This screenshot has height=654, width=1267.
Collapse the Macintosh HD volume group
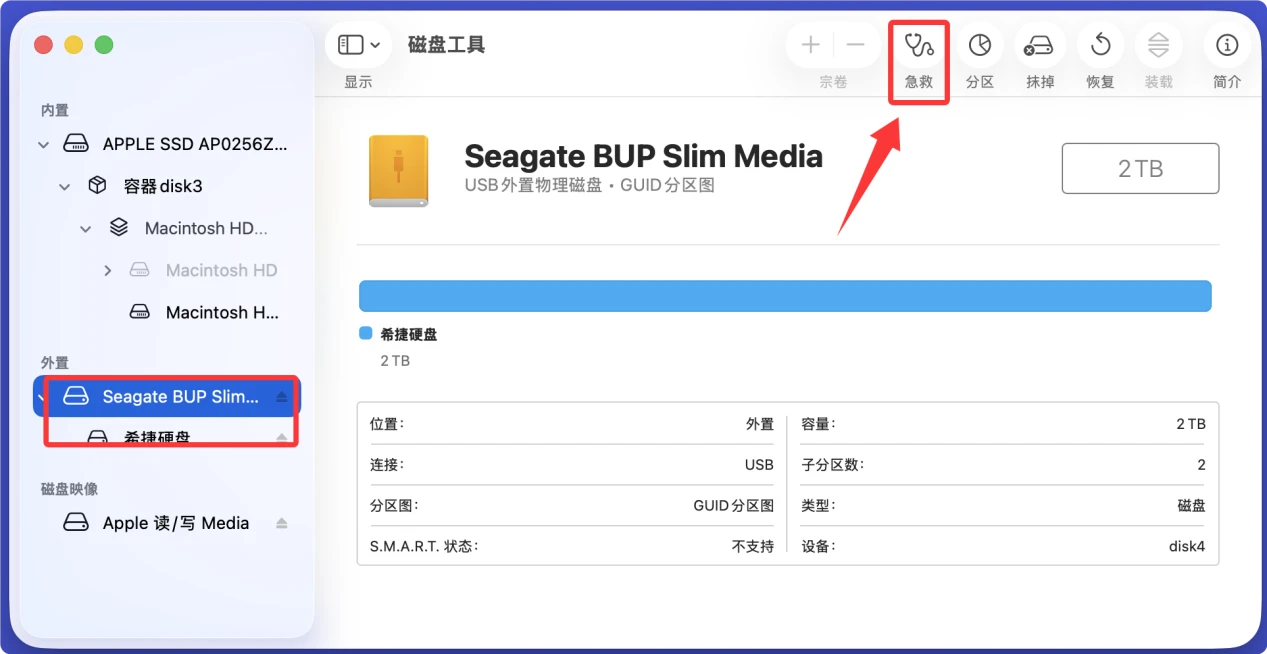pyautogui.click(x=86, y=229)
